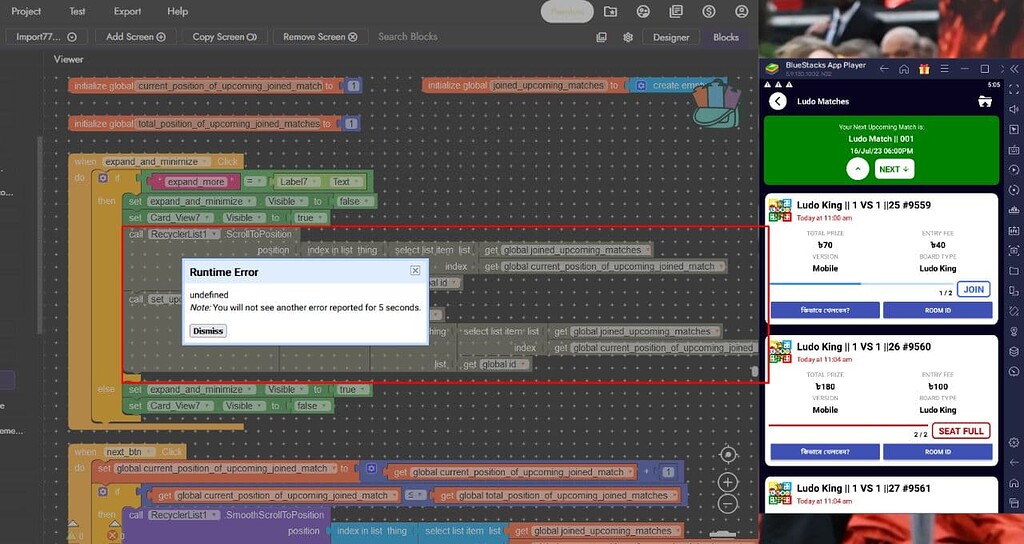Click the Add Screen button
Image resolution: width=1024 pixels, height=544 pixels.
135,37
